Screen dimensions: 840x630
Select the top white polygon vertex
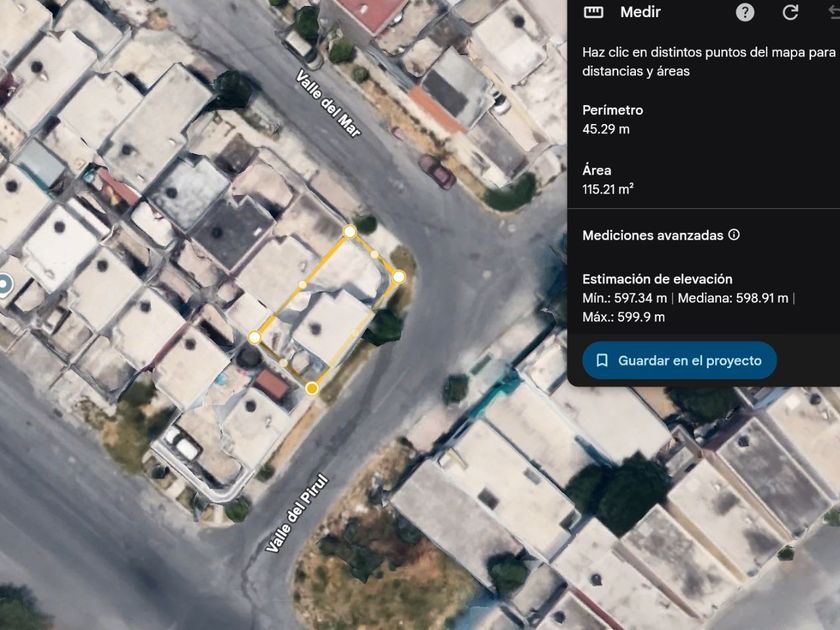[349, 231]
